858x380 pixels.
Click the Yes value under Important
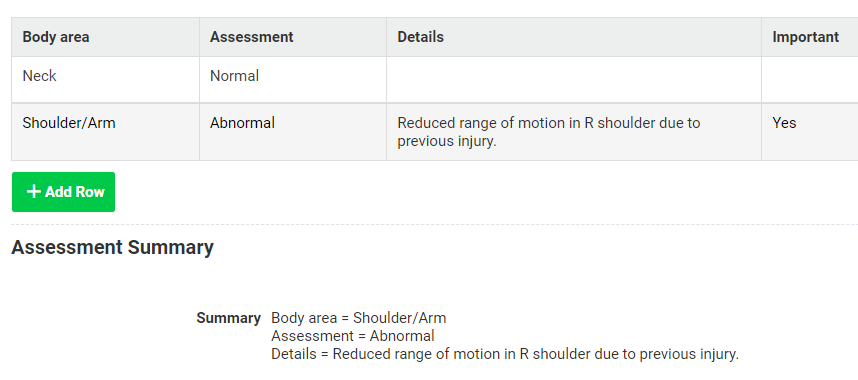(x=784, y=123)
